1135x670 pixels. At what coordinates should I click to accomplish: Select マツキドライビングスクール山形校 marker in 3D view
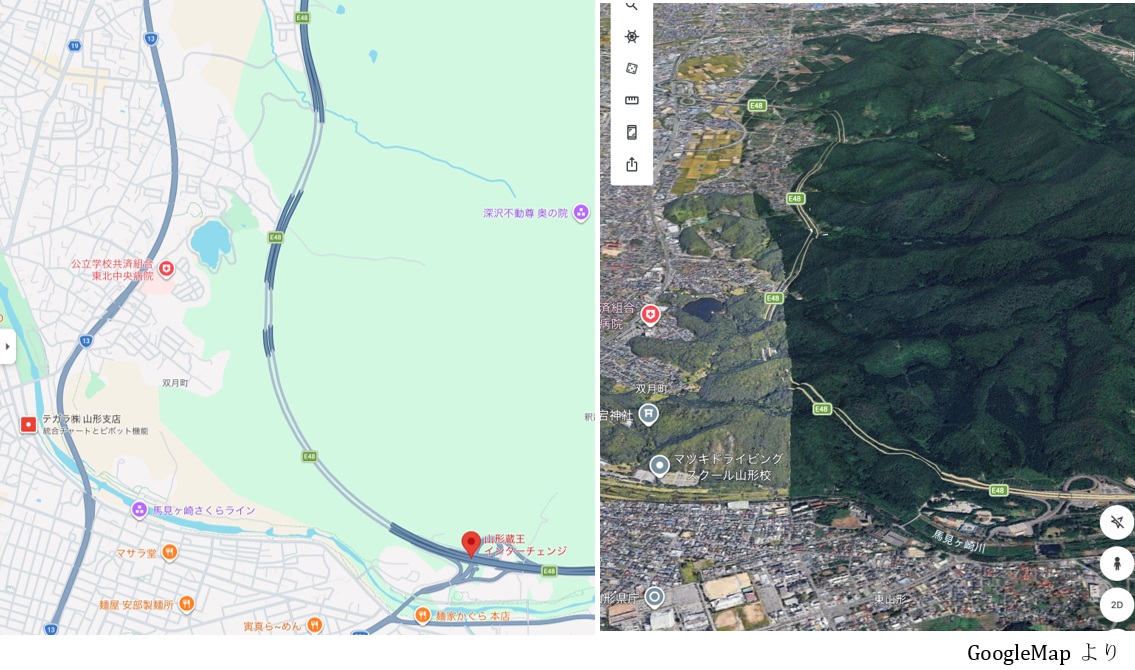coord(659,465)
